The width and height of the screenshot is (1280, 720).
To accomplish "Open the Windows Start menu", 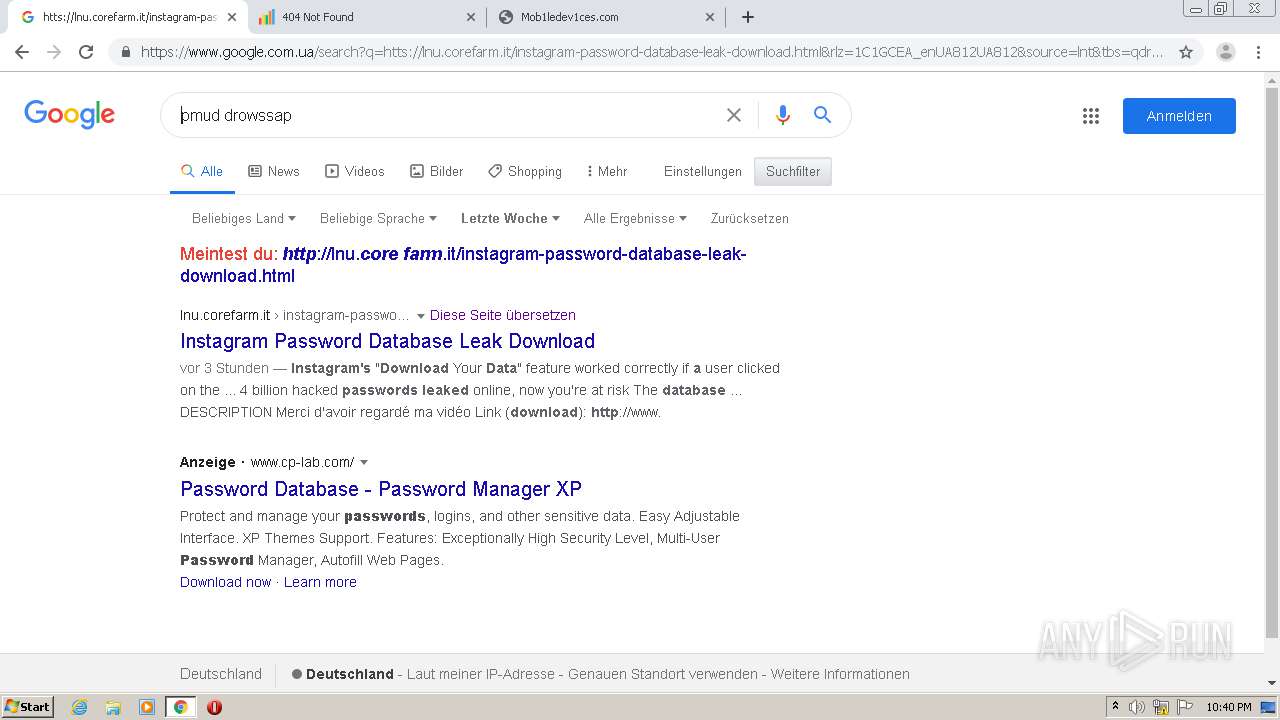I will (27, 707).
